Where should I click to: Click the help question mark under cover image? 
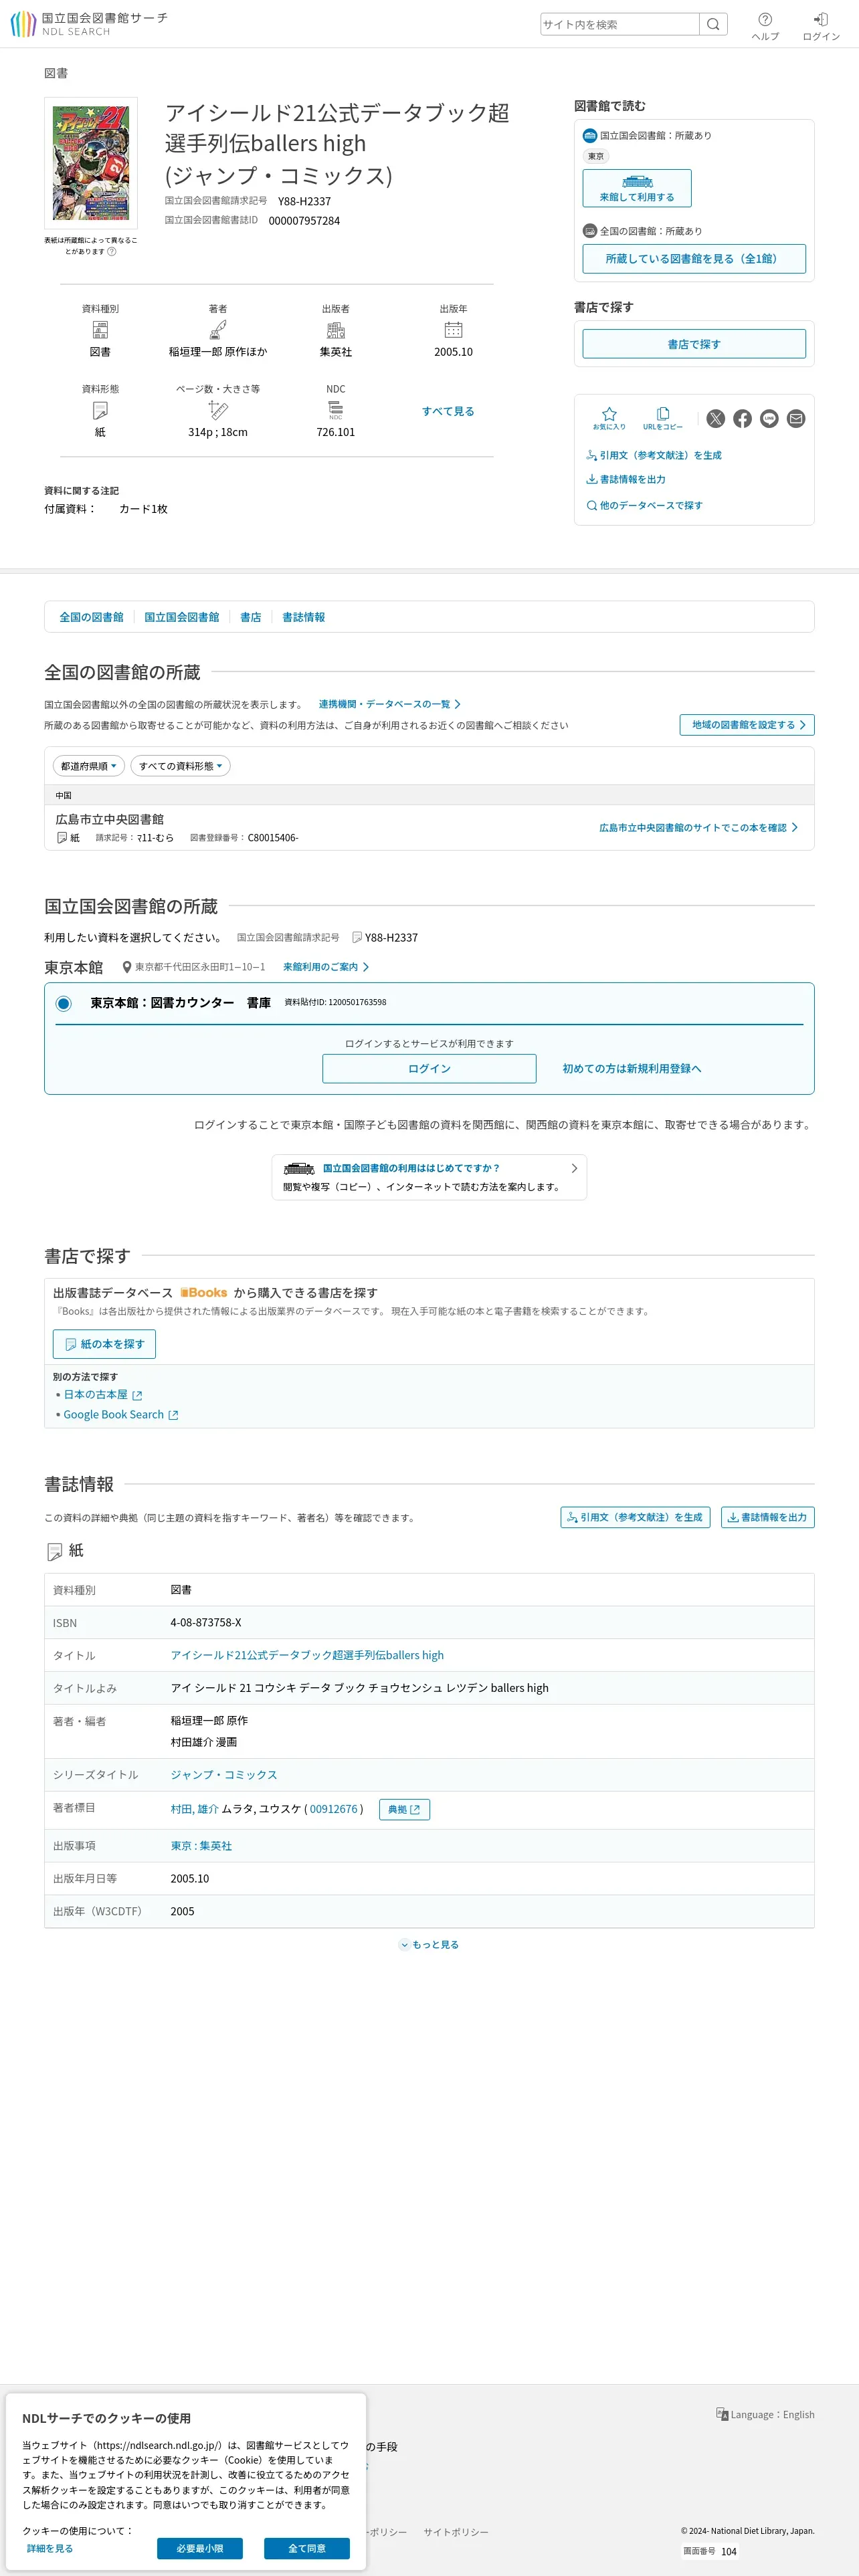(x=112, y=252)
